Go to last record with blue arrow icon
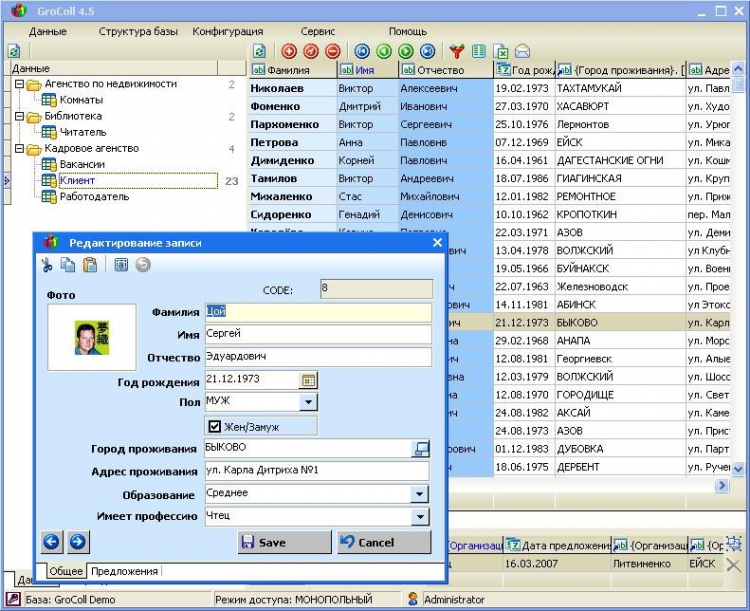The height and width of the screenshot is (611, 750). coord(428,51)
